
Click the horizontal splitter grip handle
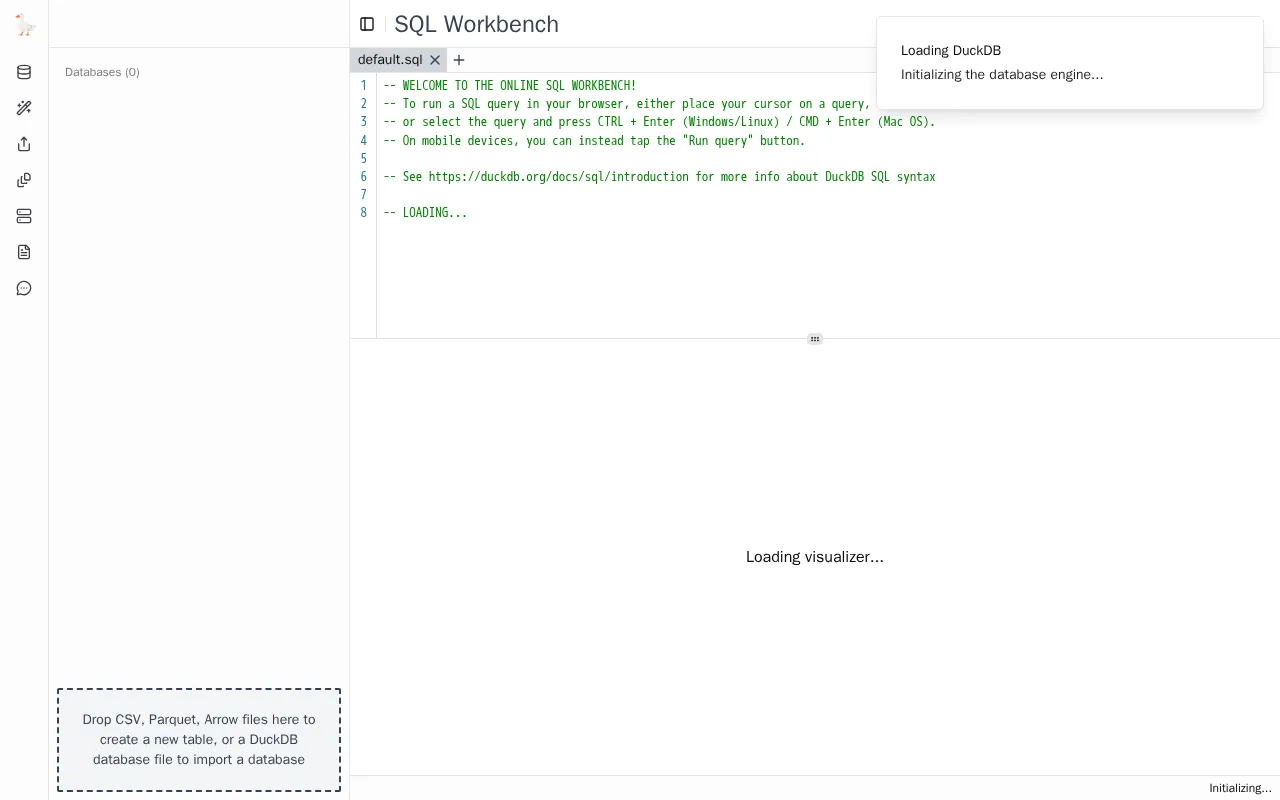click(x=815, y=339)
